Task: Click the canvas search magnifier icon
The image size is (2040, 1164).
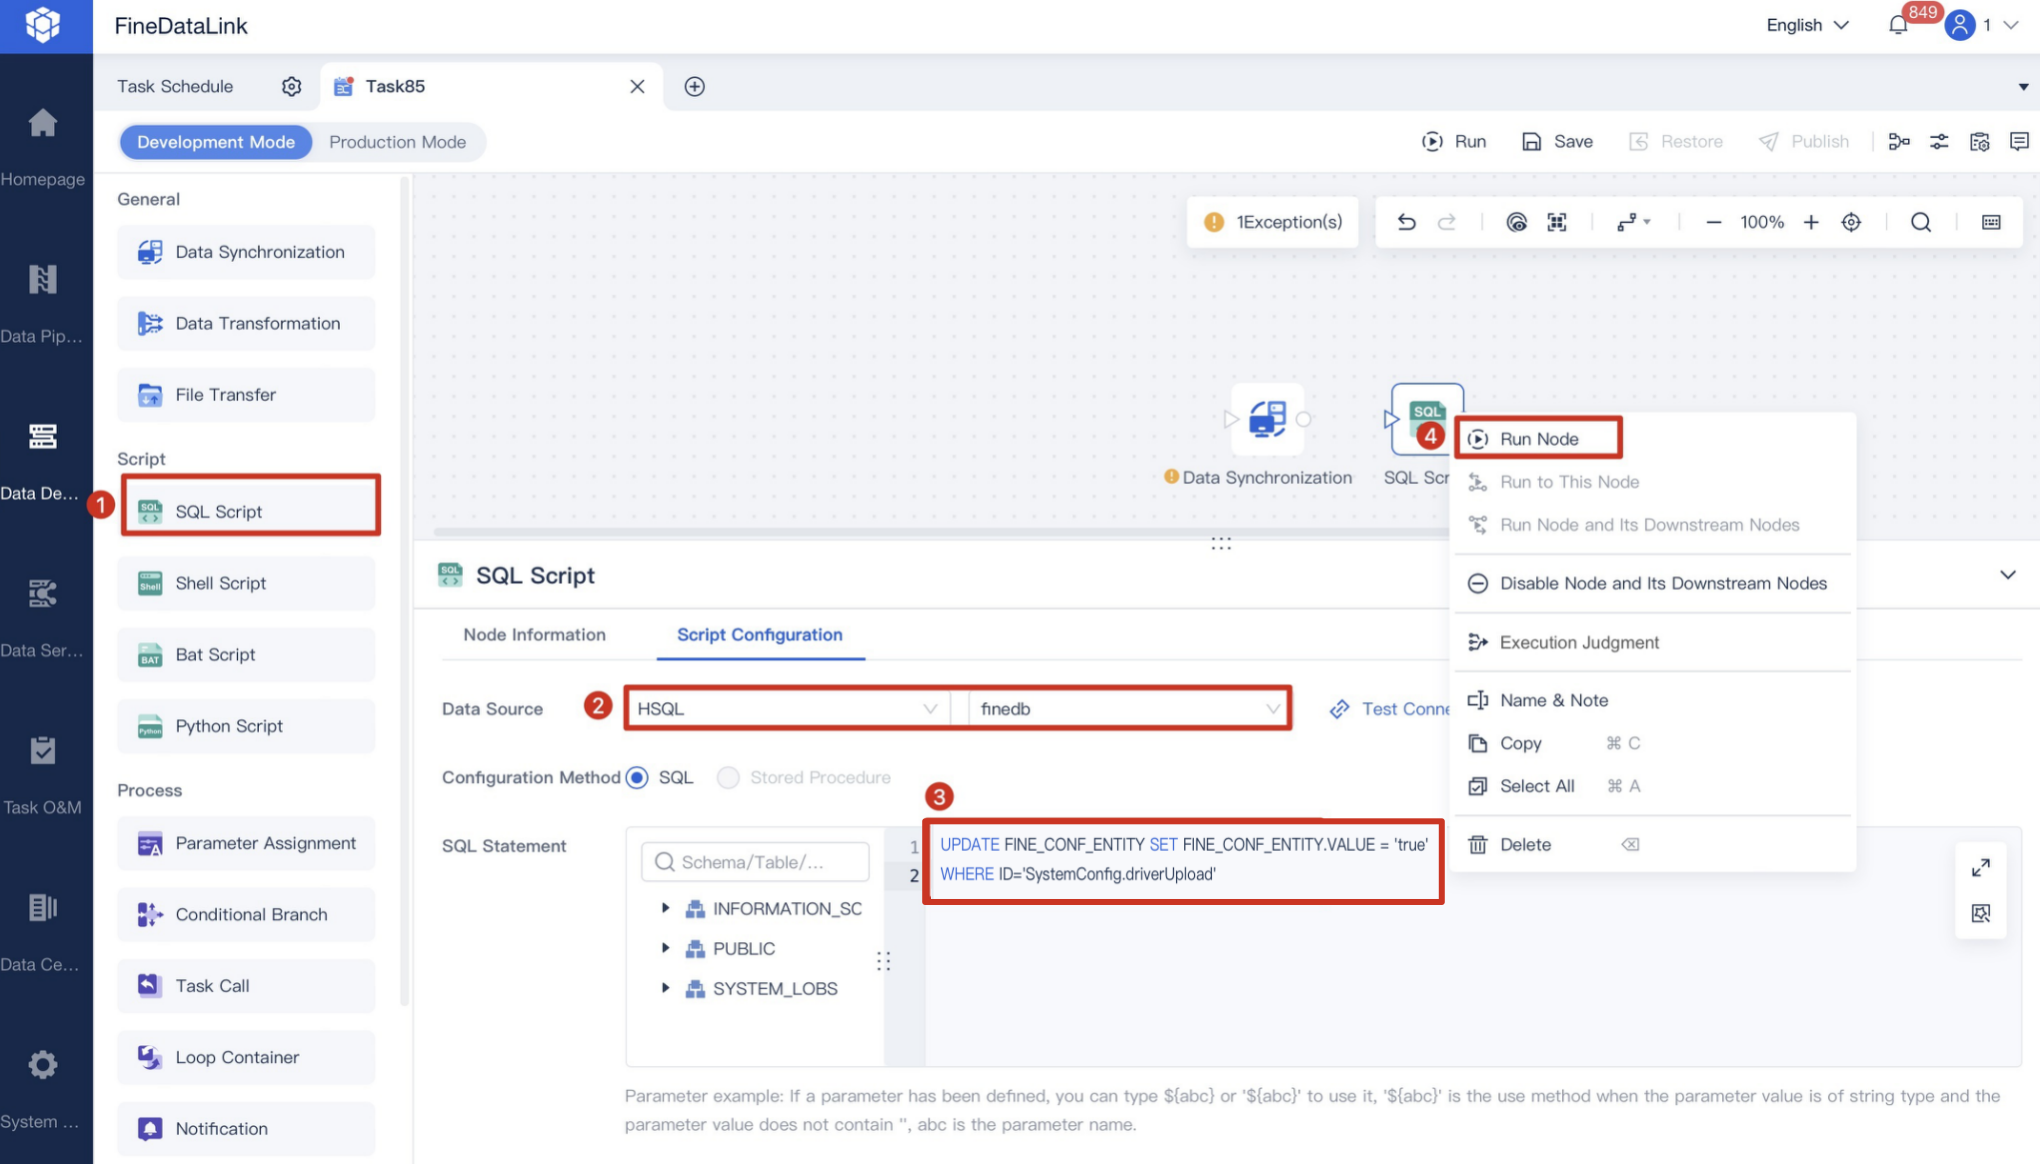Action: (x=1920, y=222)
